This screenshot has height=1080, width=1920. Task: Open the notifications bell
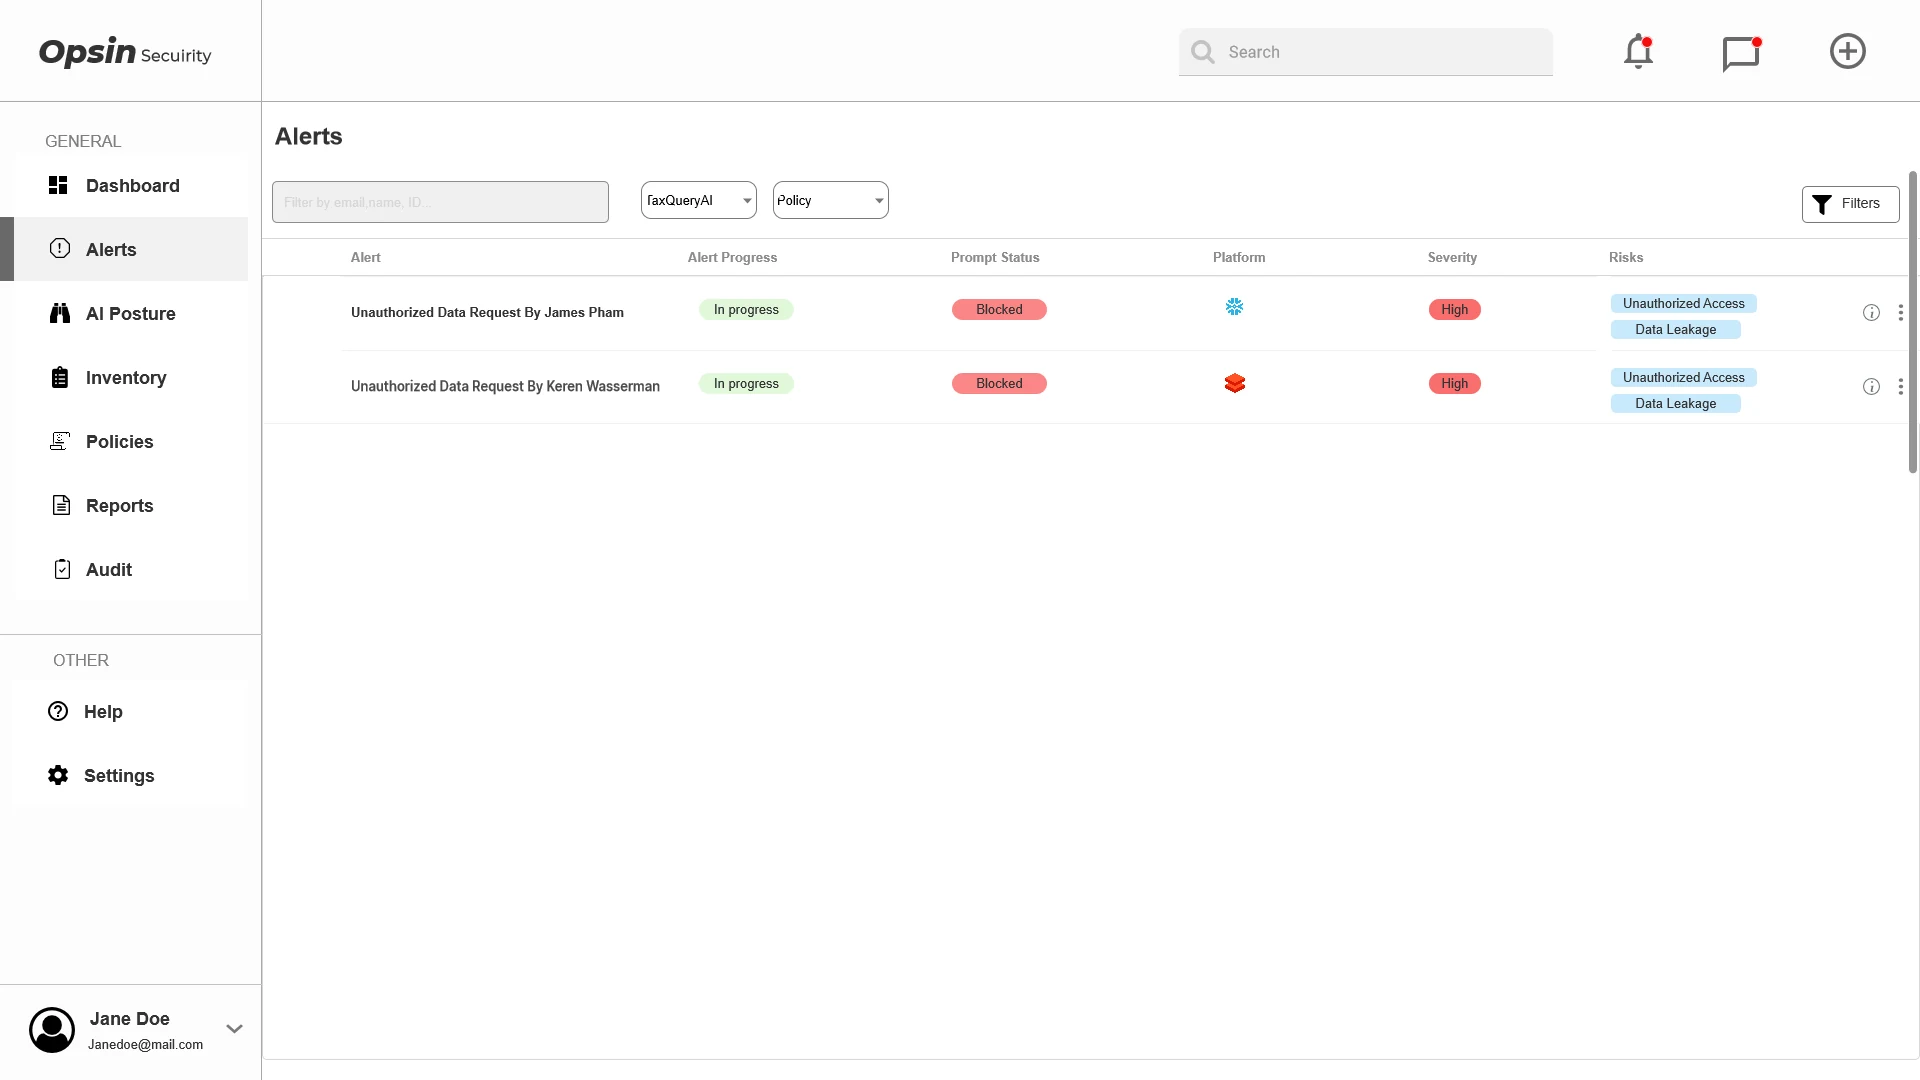click(1638, 52)
